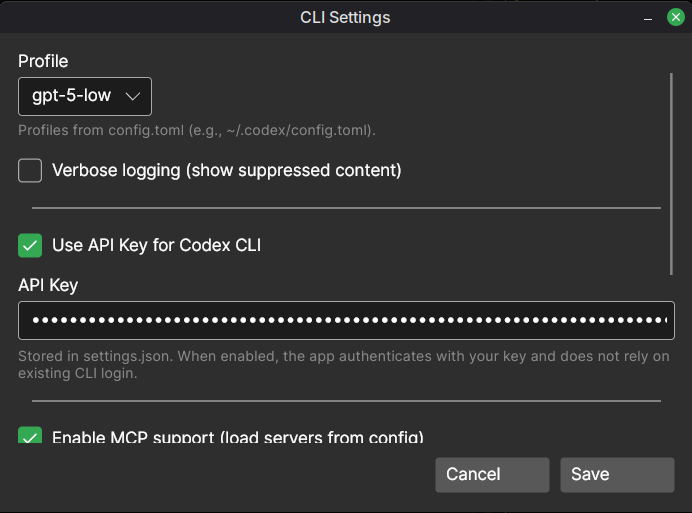Click the 'Enable MCP support' label text
The height and width of the screenshot is (513, 692).
(237, 437)
